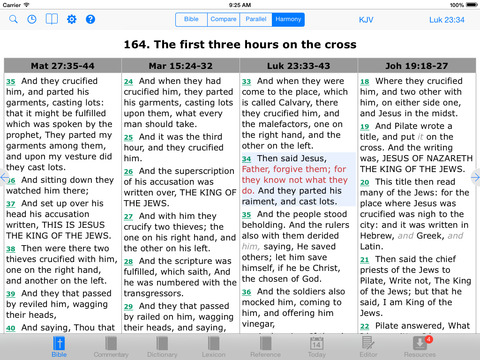Open the Today calendar tab
Screen dimensions: 480x360
pos(317,347)
